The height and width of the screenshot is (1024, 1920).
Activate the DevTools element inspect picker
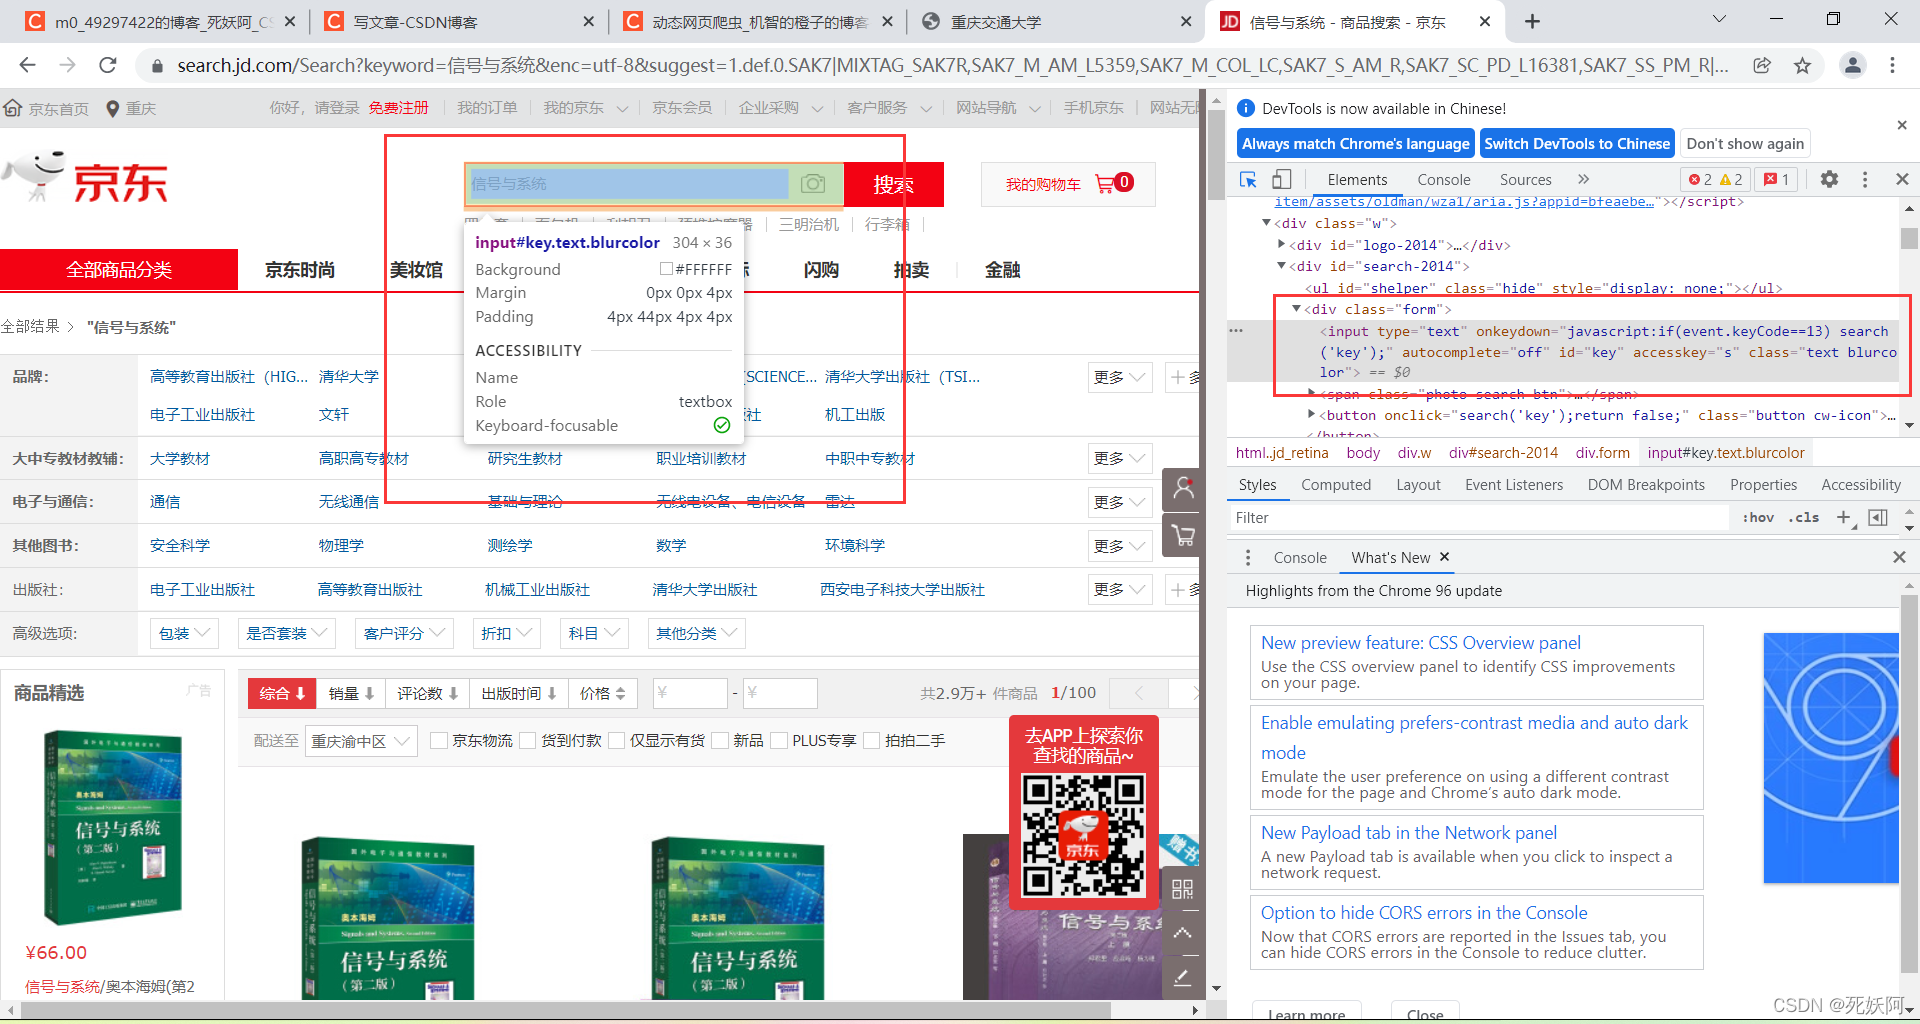[x=1248, y=179]
